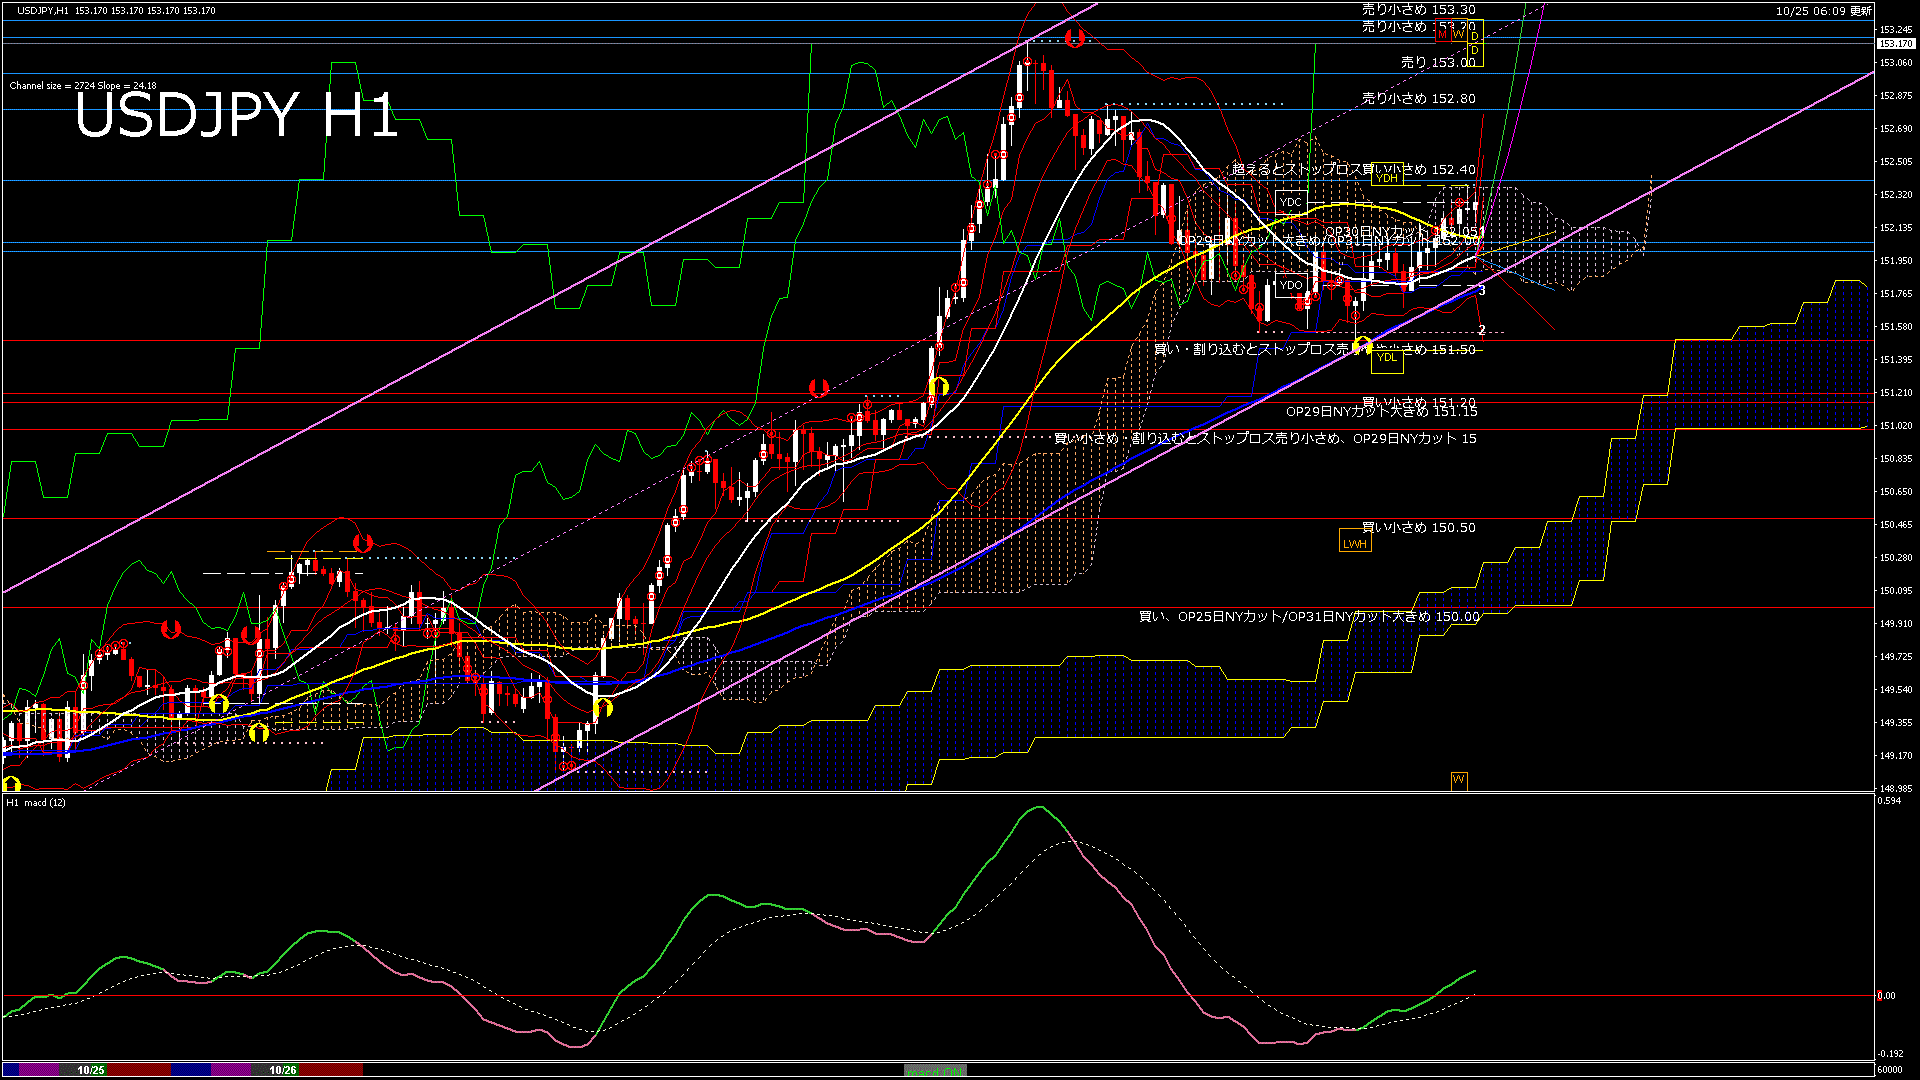Select the NYカット大きめ 150.00 buy label

coord(1309,616)
